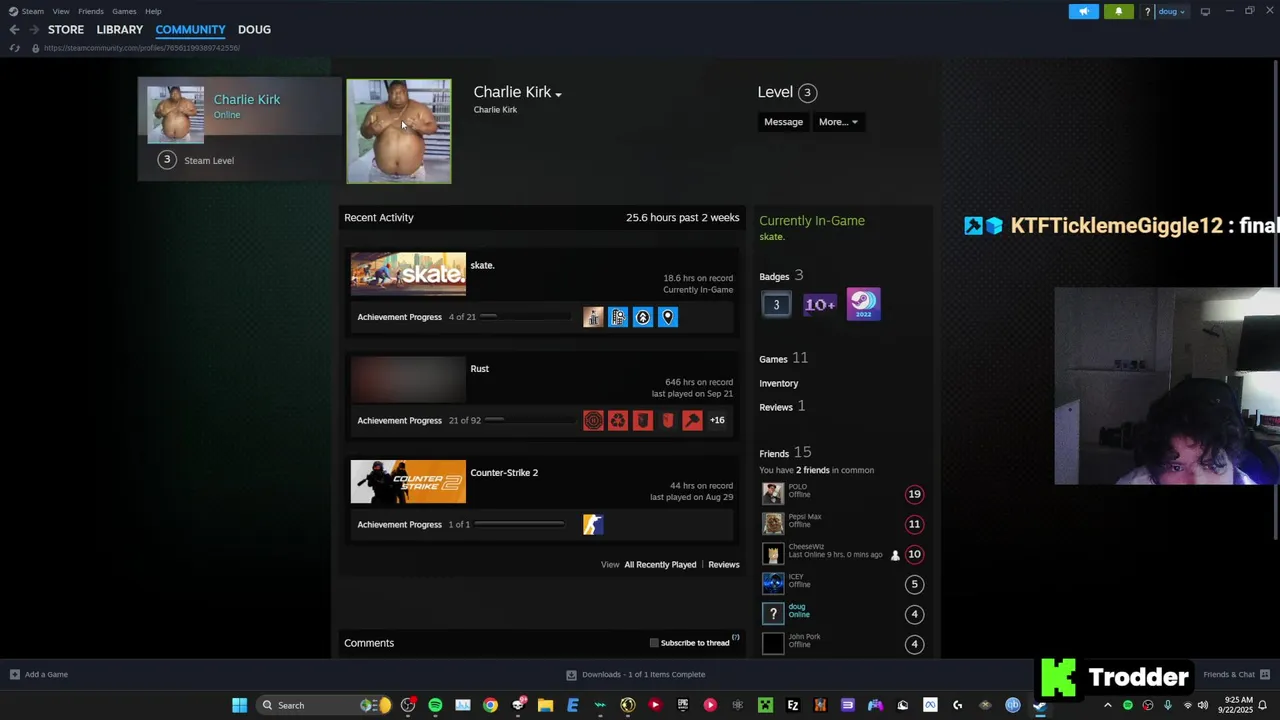Image resolution: width=1280 pixels, height=720 pixels.
Task: Open the Reviews 1 sidebar link
Action: coord(782,407)
